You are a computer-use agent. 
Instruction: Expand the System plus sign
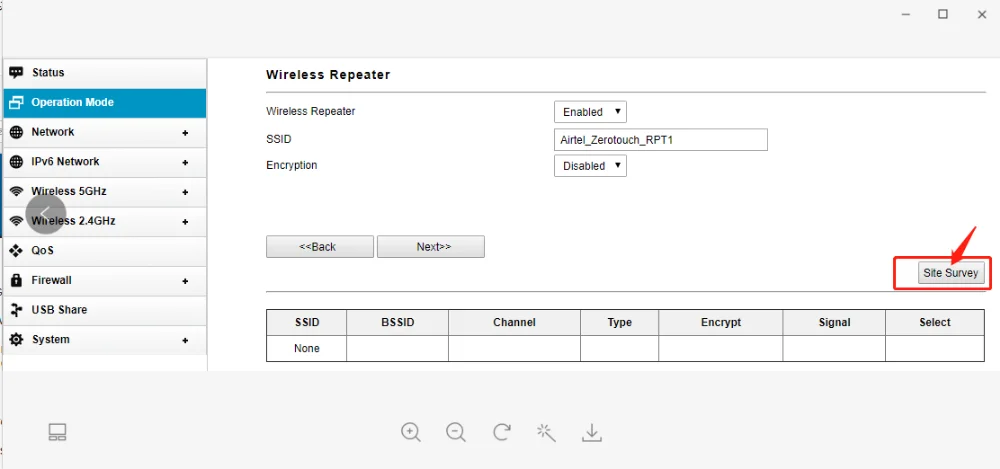click(185, 340)
